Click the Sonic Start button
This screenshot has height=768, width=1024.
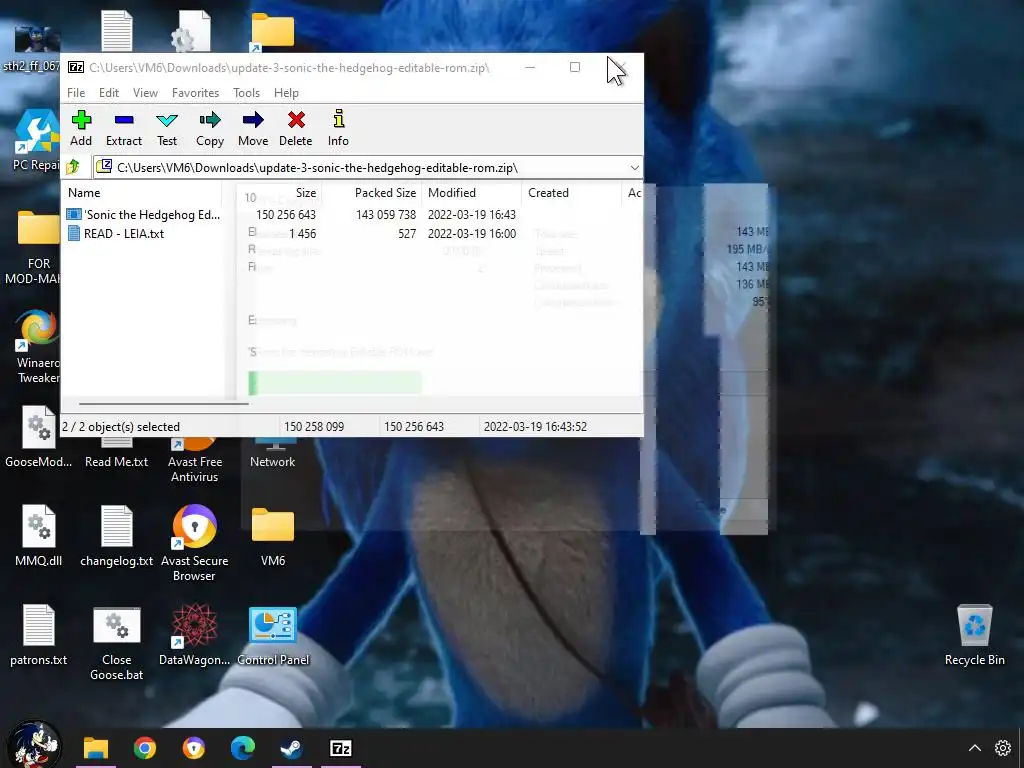(x=33, y=746)
